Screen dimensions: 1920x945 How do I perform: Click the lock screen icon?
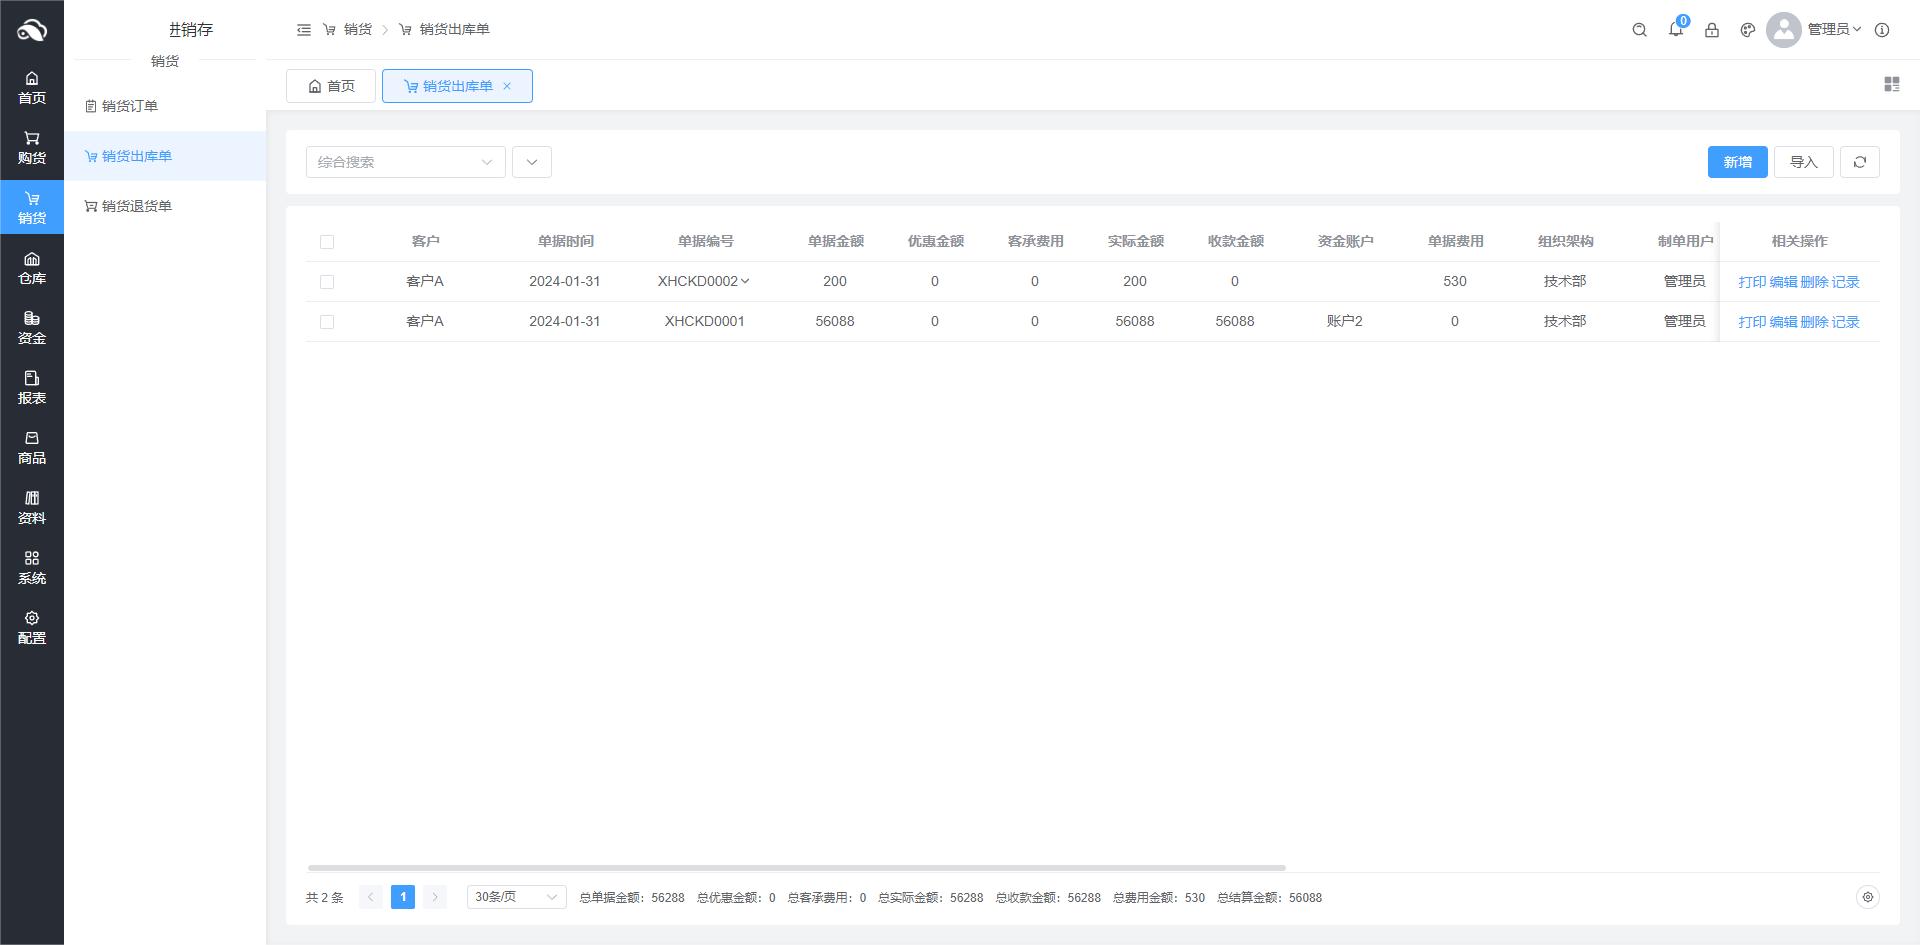1712,30
